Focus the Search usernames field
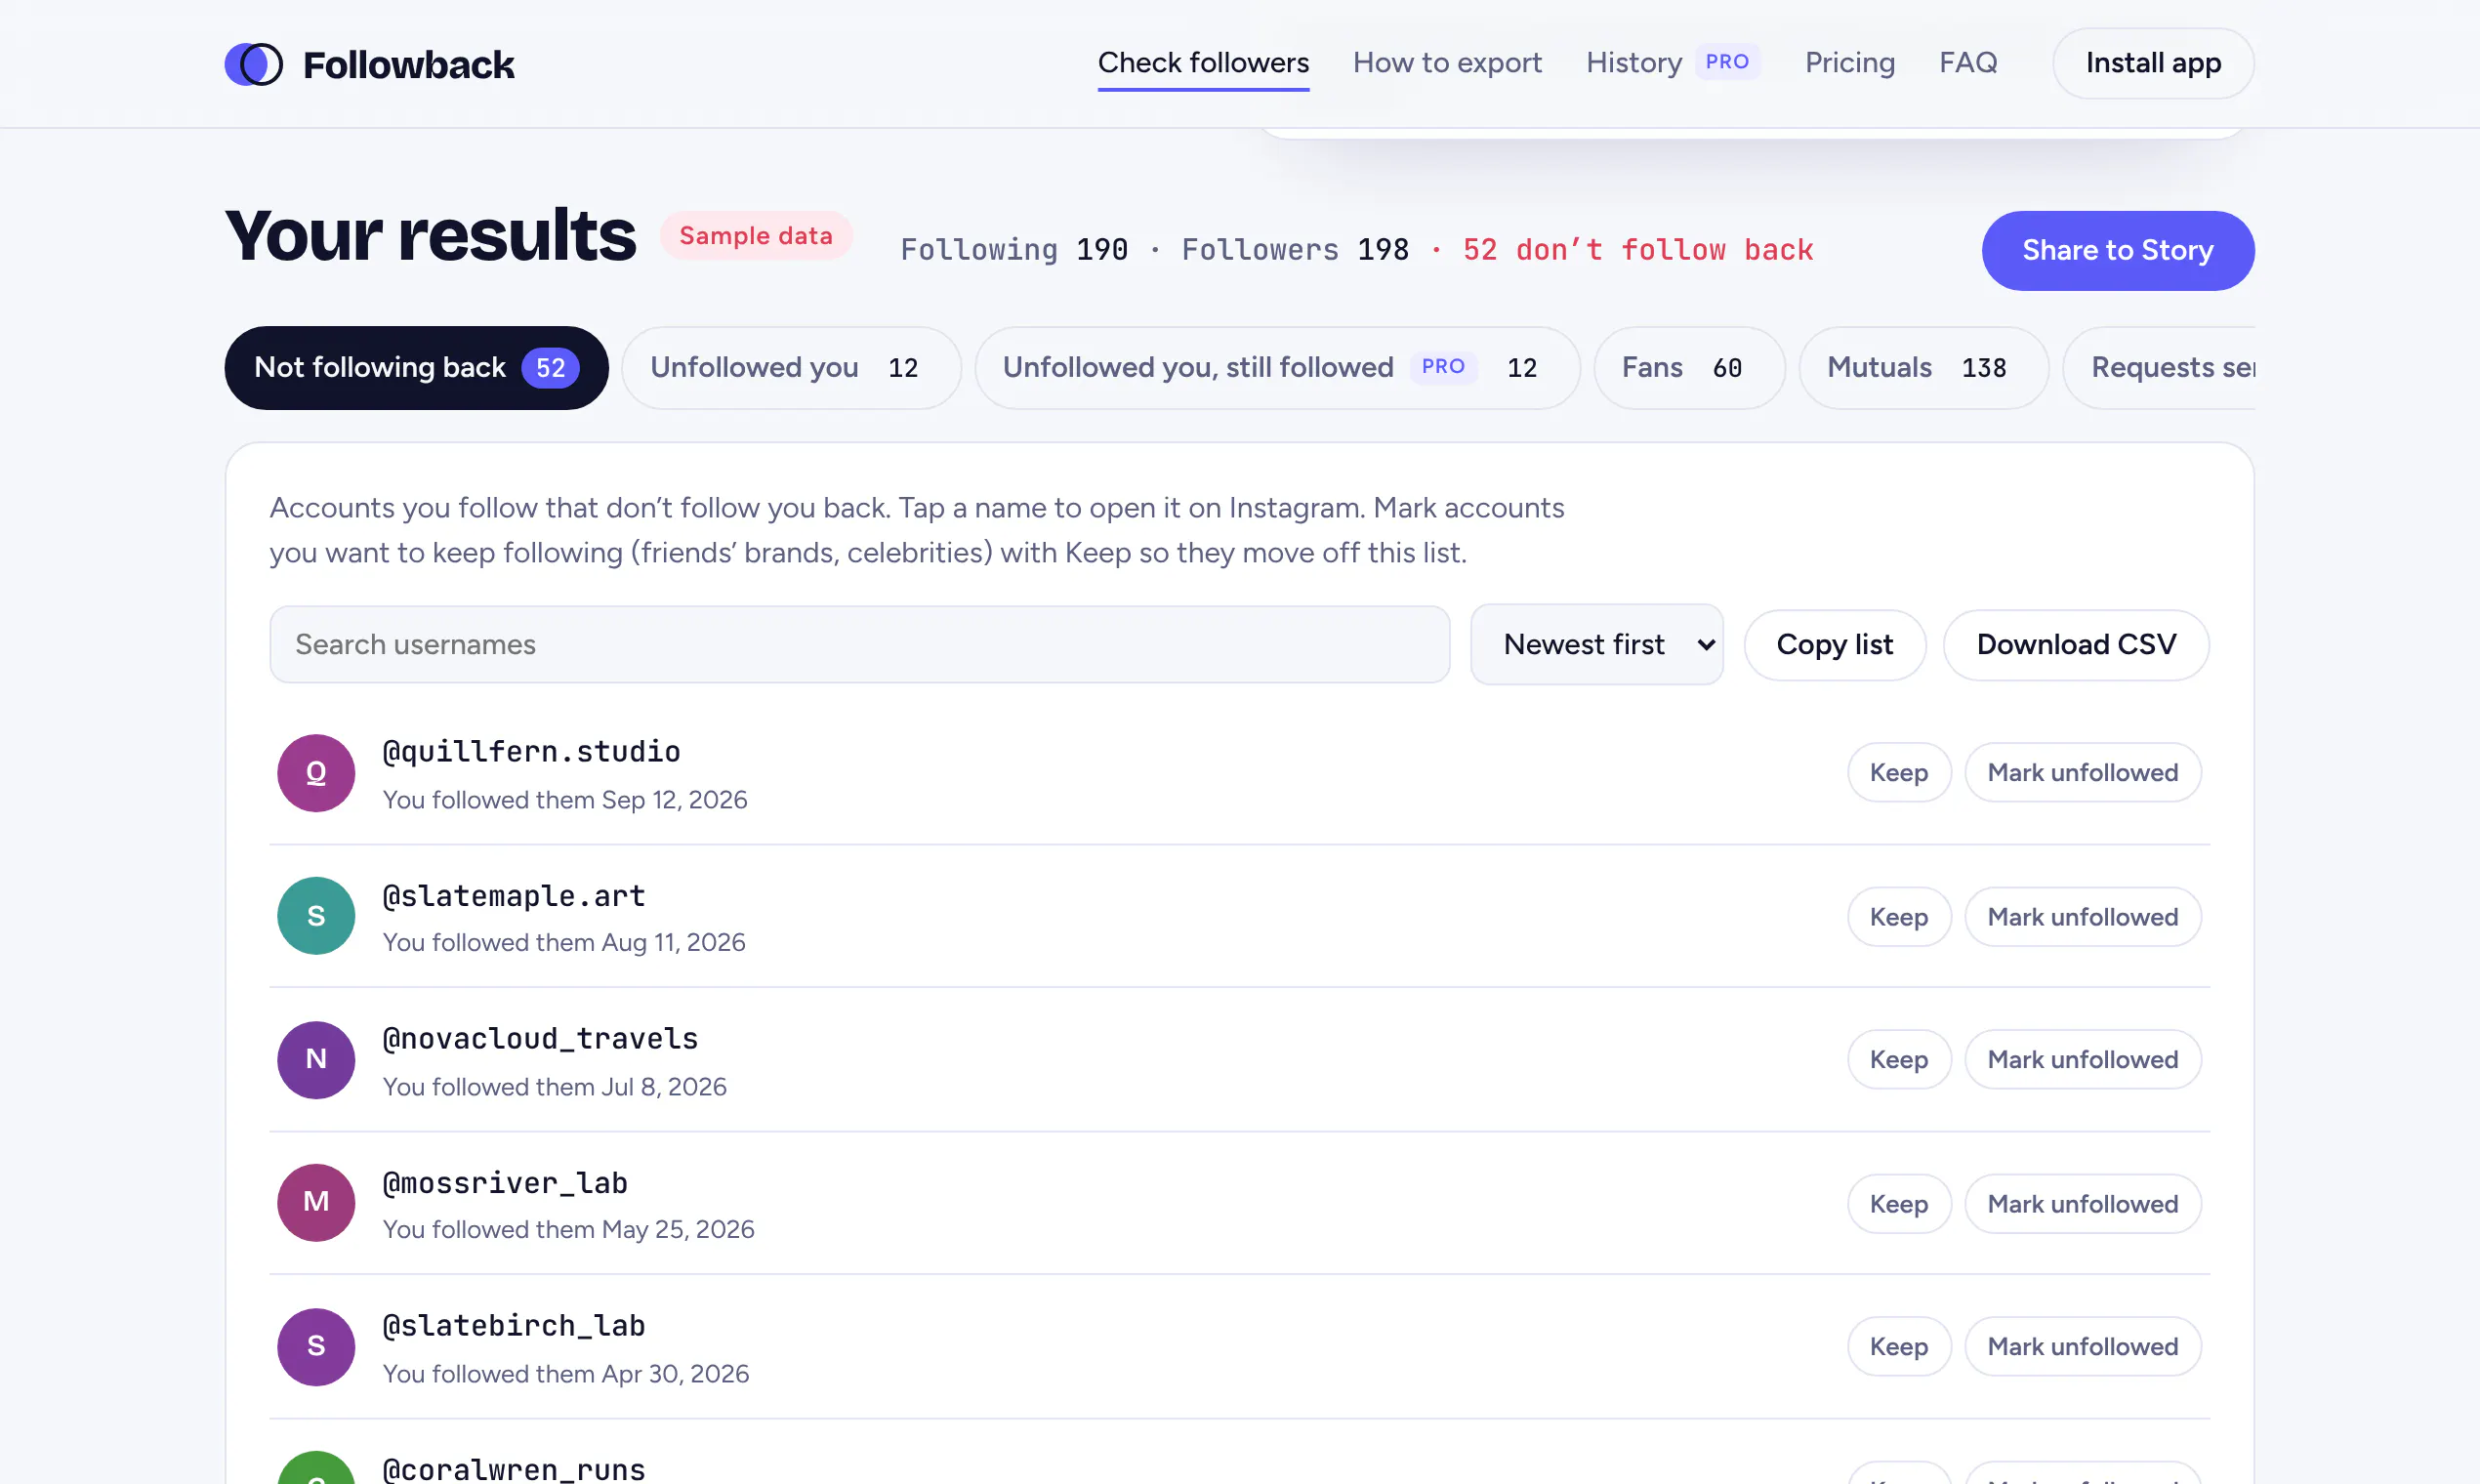2480x1484 pixels. click(x=859, y=644)
